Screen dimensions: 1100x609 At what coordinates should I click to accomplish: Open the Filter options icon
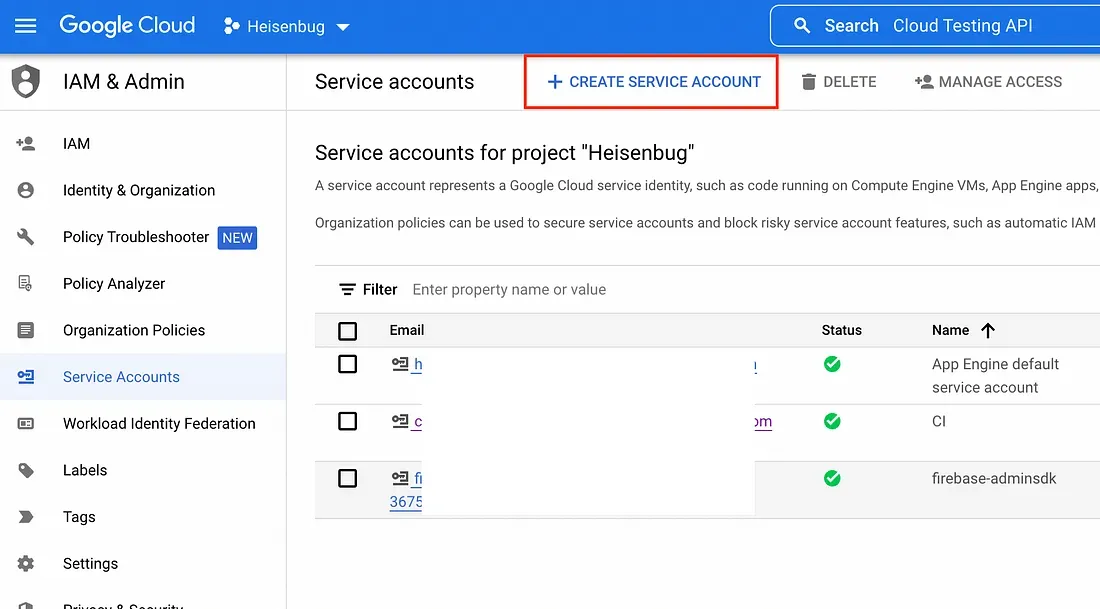(x=347, y=290)
